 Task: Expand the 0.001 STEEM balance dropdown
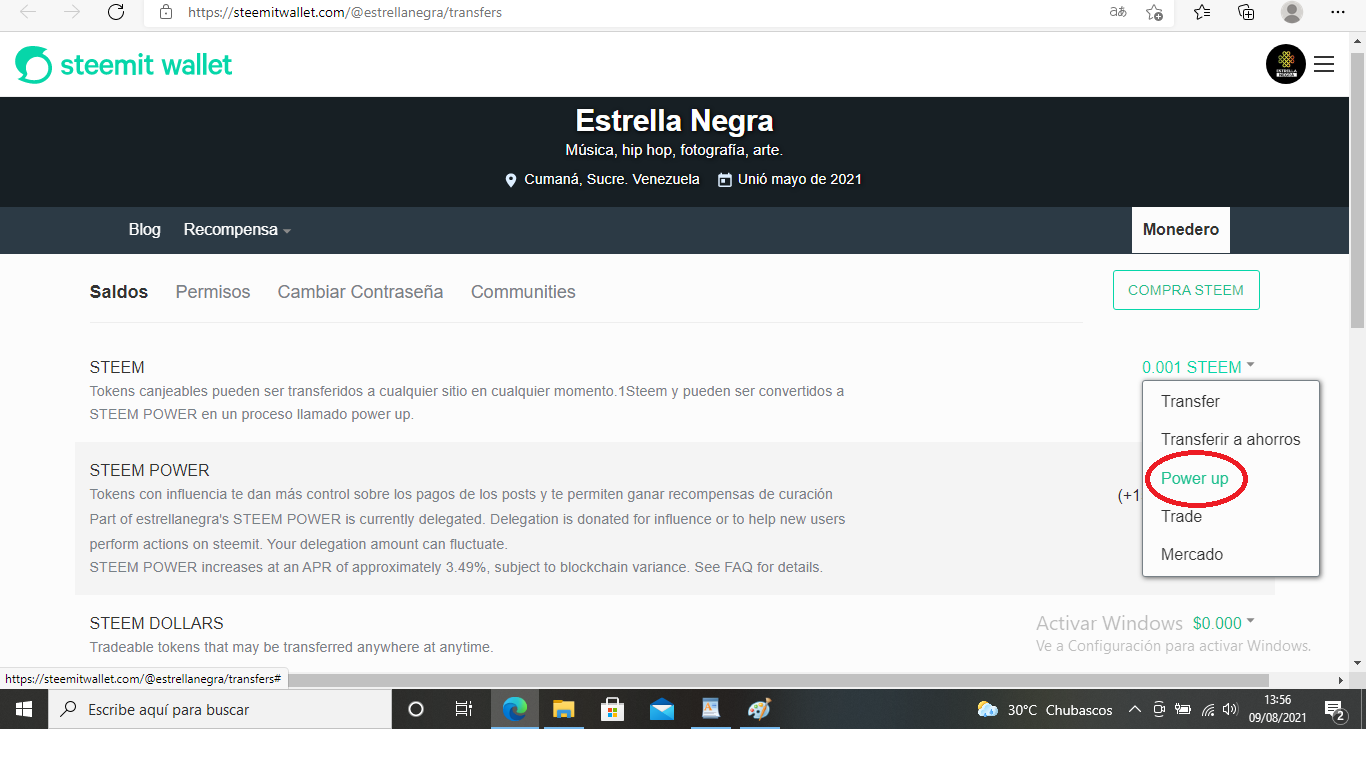coord(1198,367)
